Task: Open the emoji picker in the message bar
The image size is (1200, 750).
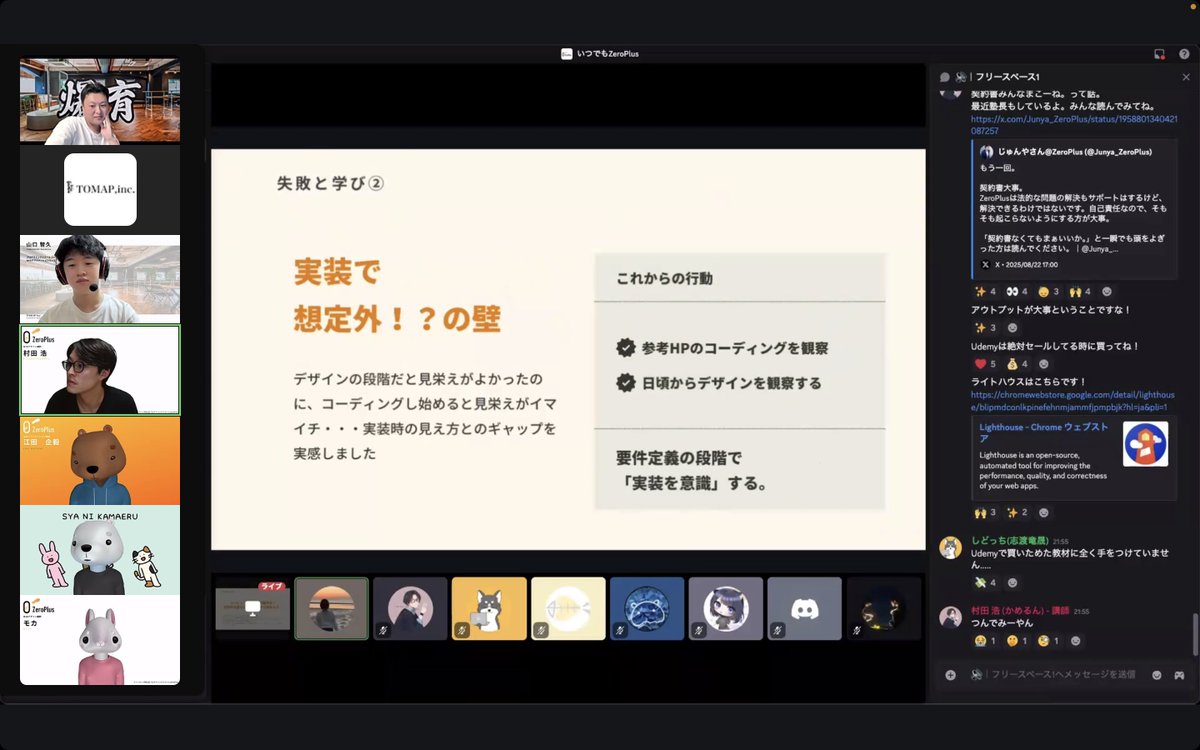Action: [1156, 675]
